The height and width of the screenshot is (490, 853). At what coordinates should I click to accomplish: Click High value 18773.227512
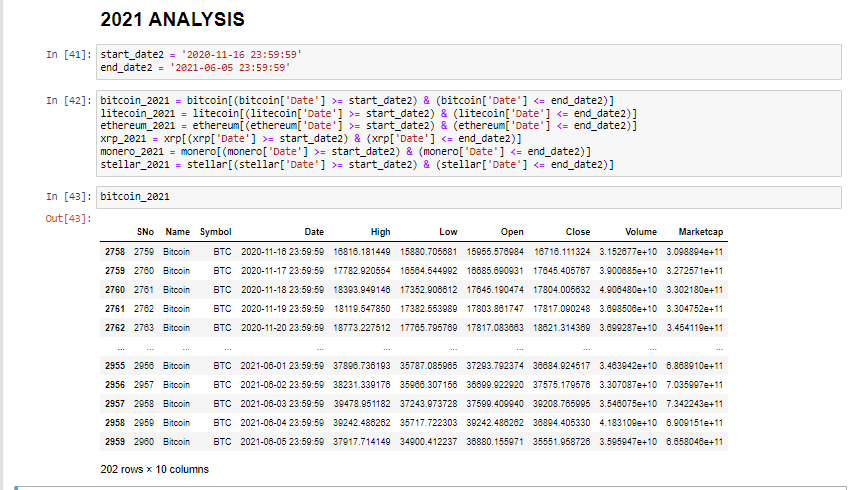coord(362,328)
